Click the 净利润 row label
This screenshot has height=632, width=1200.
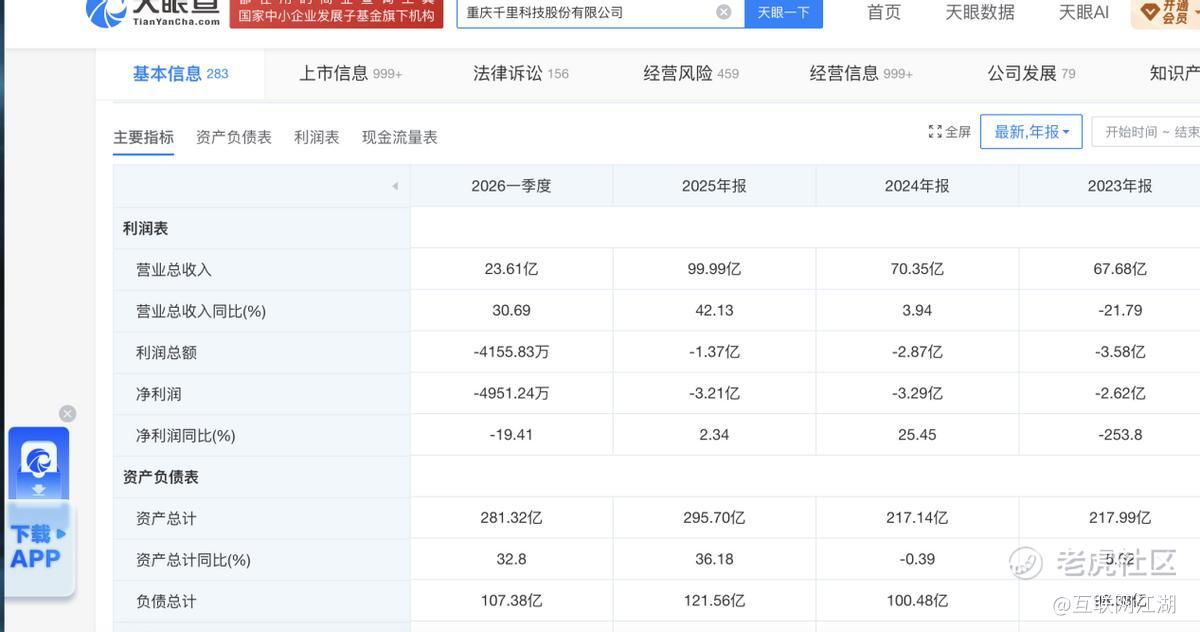(x=158, y=394)
